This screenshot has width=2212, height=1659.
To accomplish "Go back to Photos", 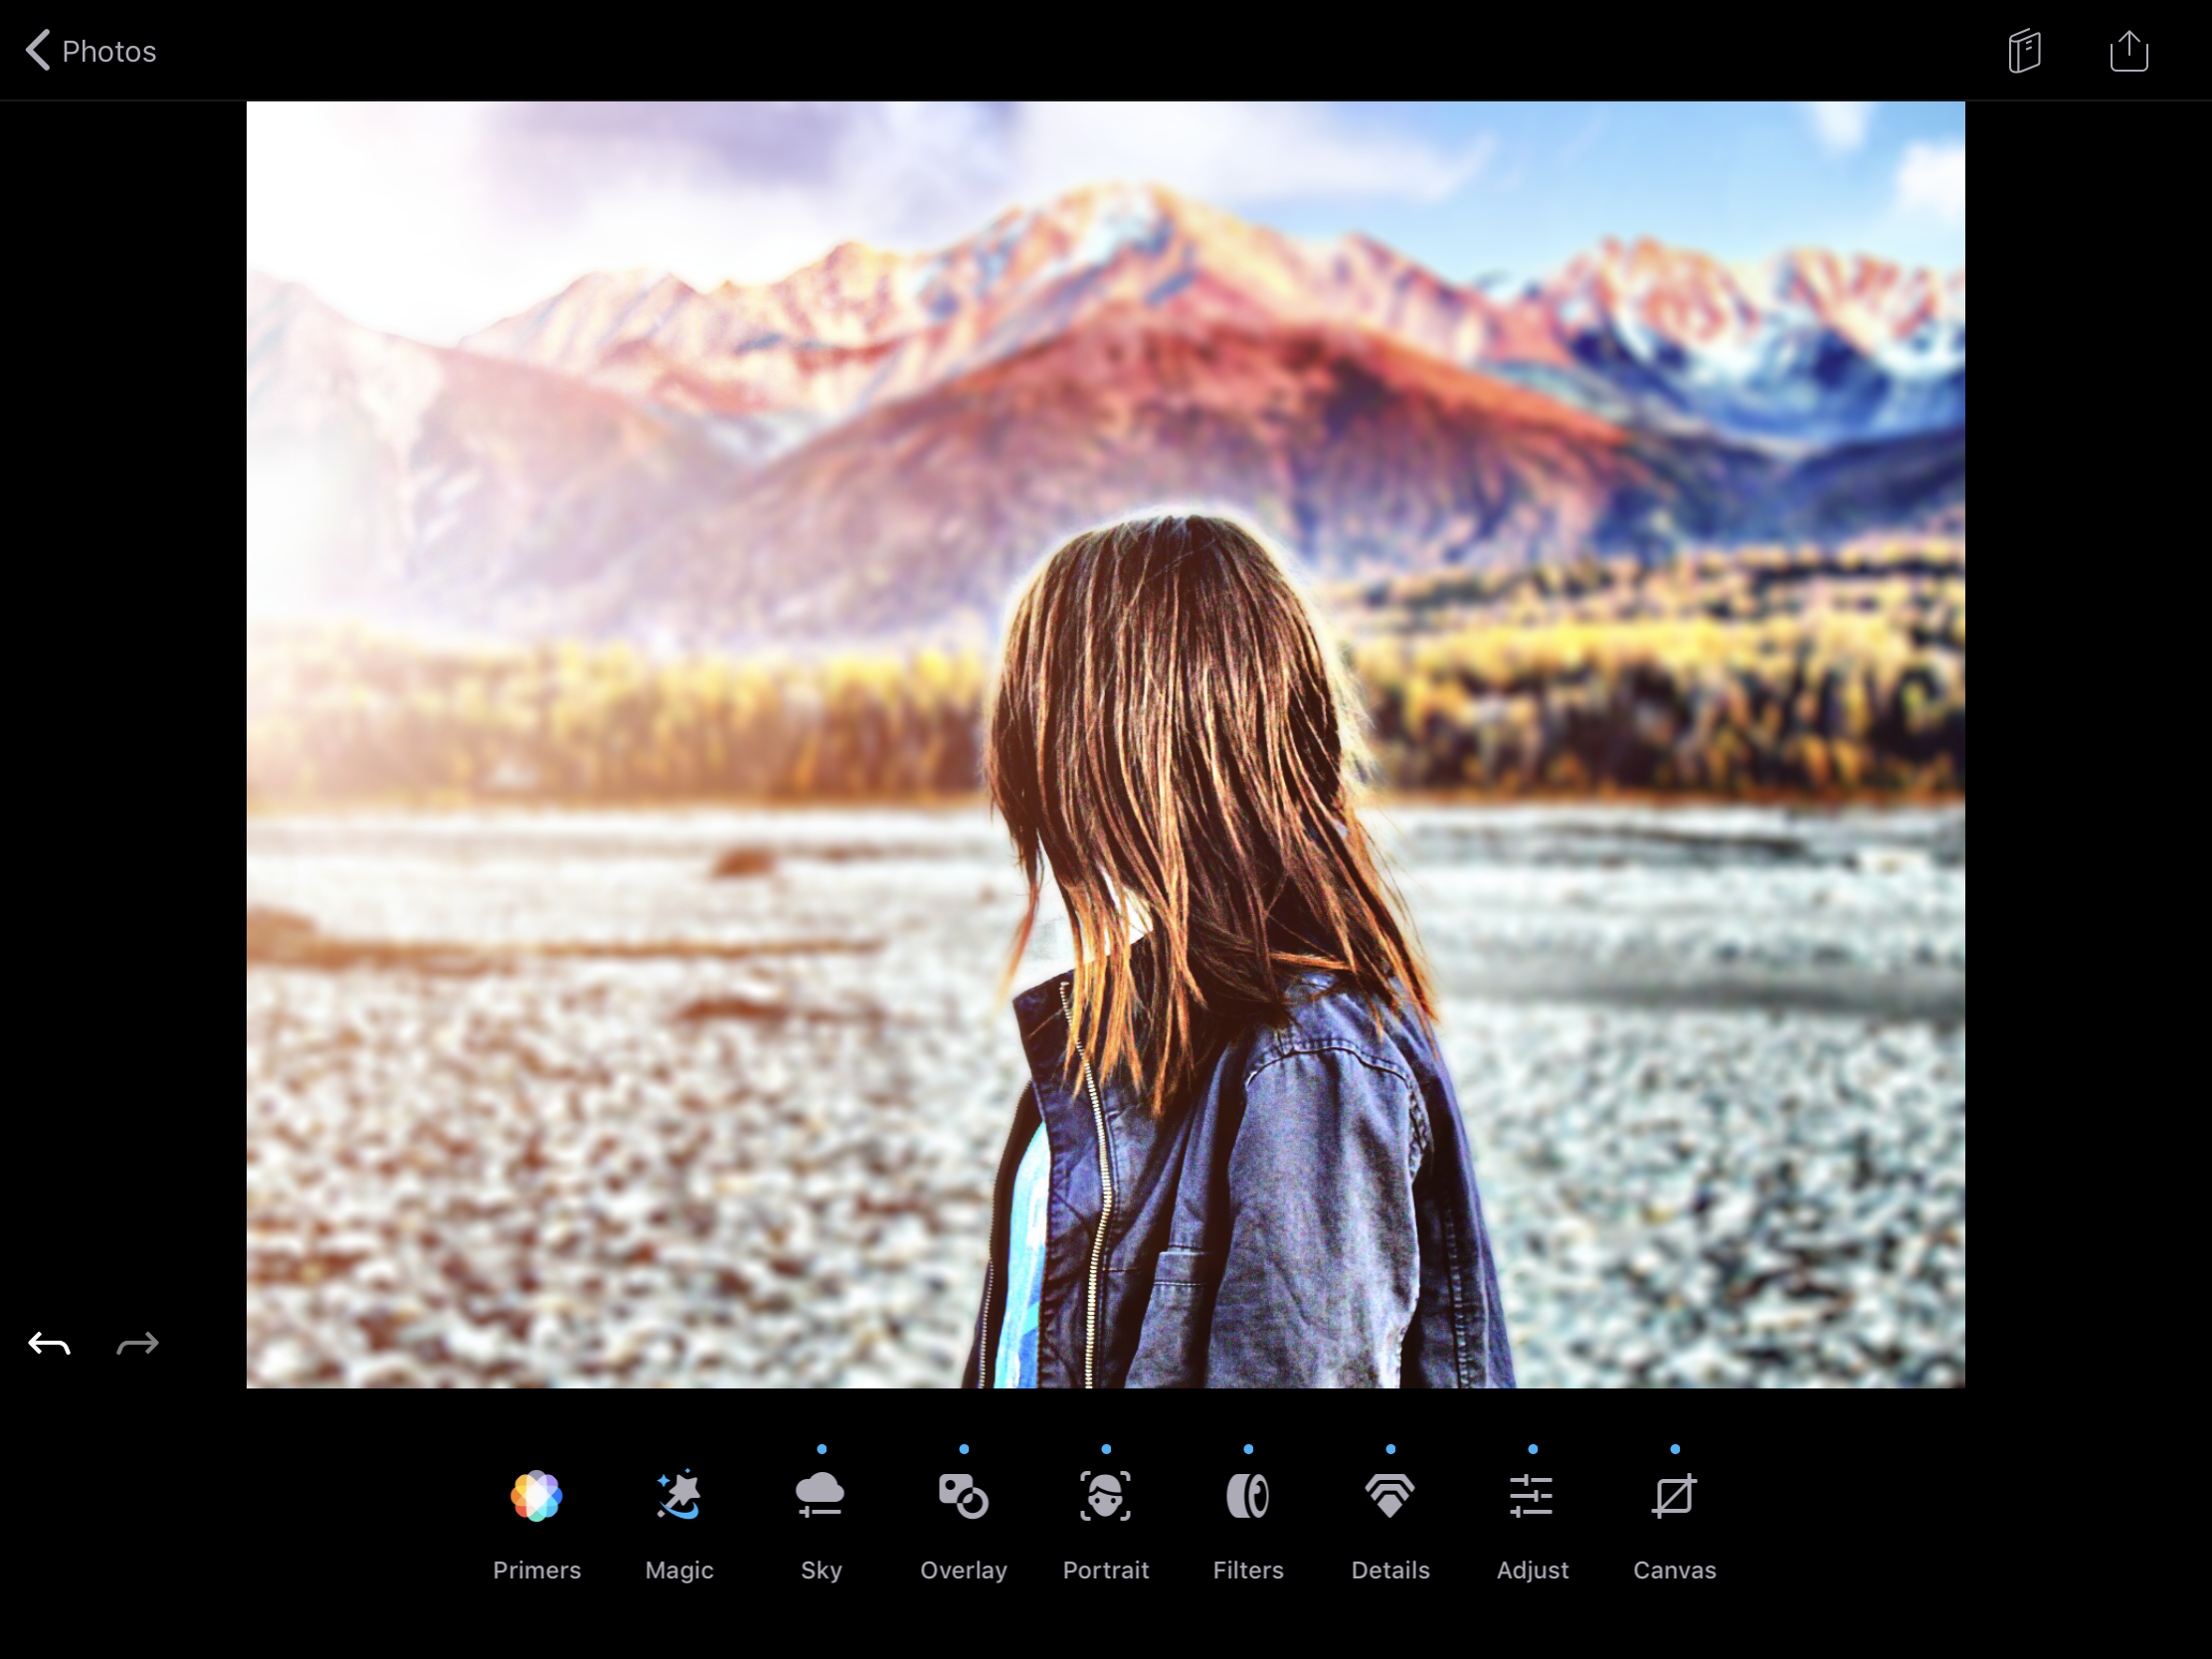I will point(108,51).
